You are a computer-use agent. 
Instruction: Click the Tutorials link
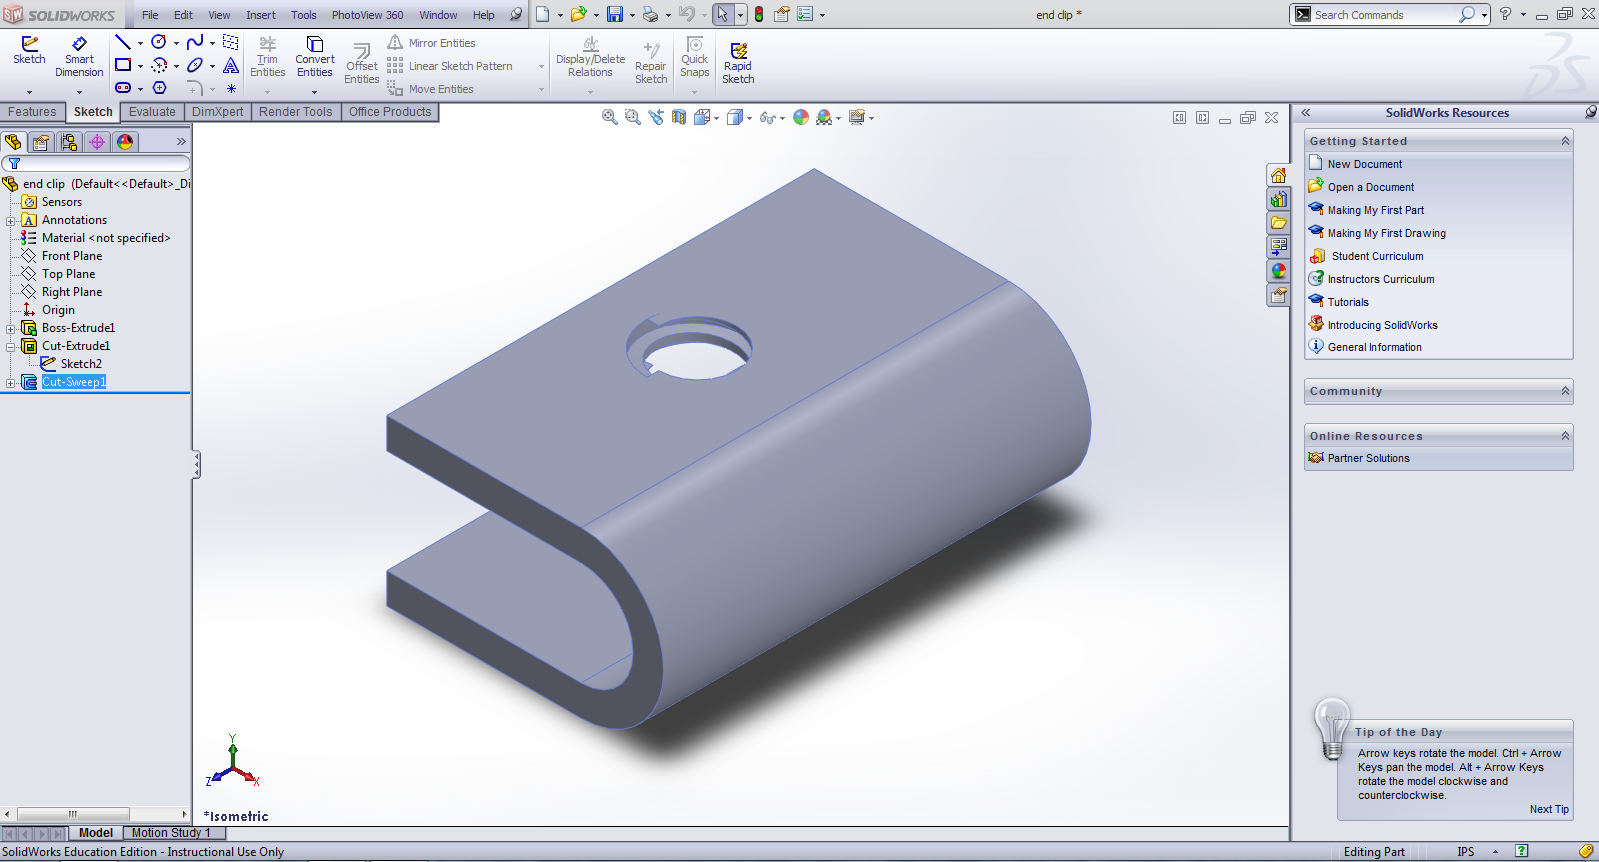pos(1348,302)
